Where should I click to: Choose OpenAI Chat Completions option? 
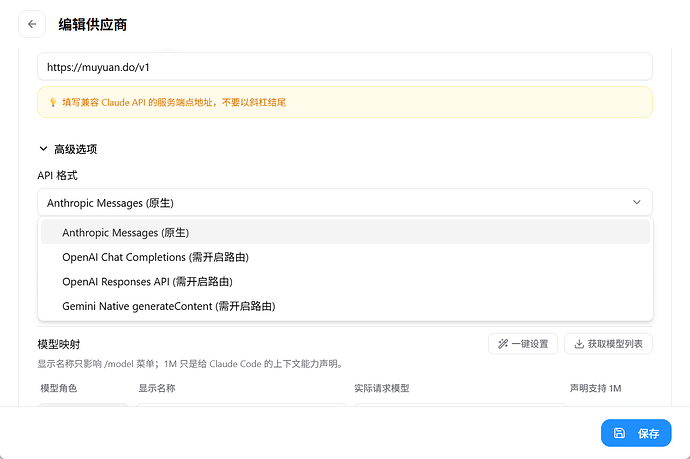click(345, 257)
